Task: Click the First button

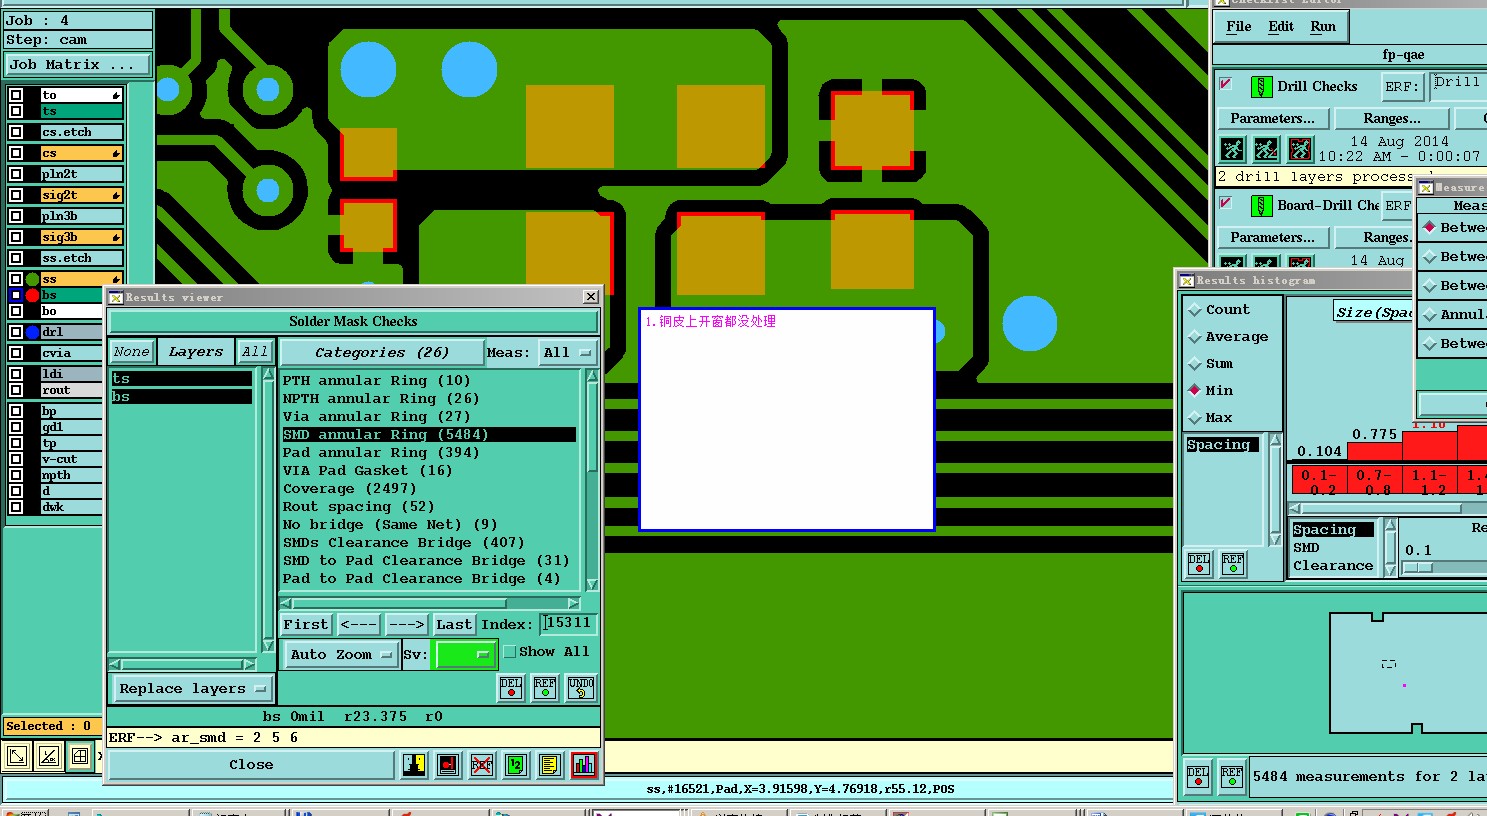Action: [x=306, y=624]
